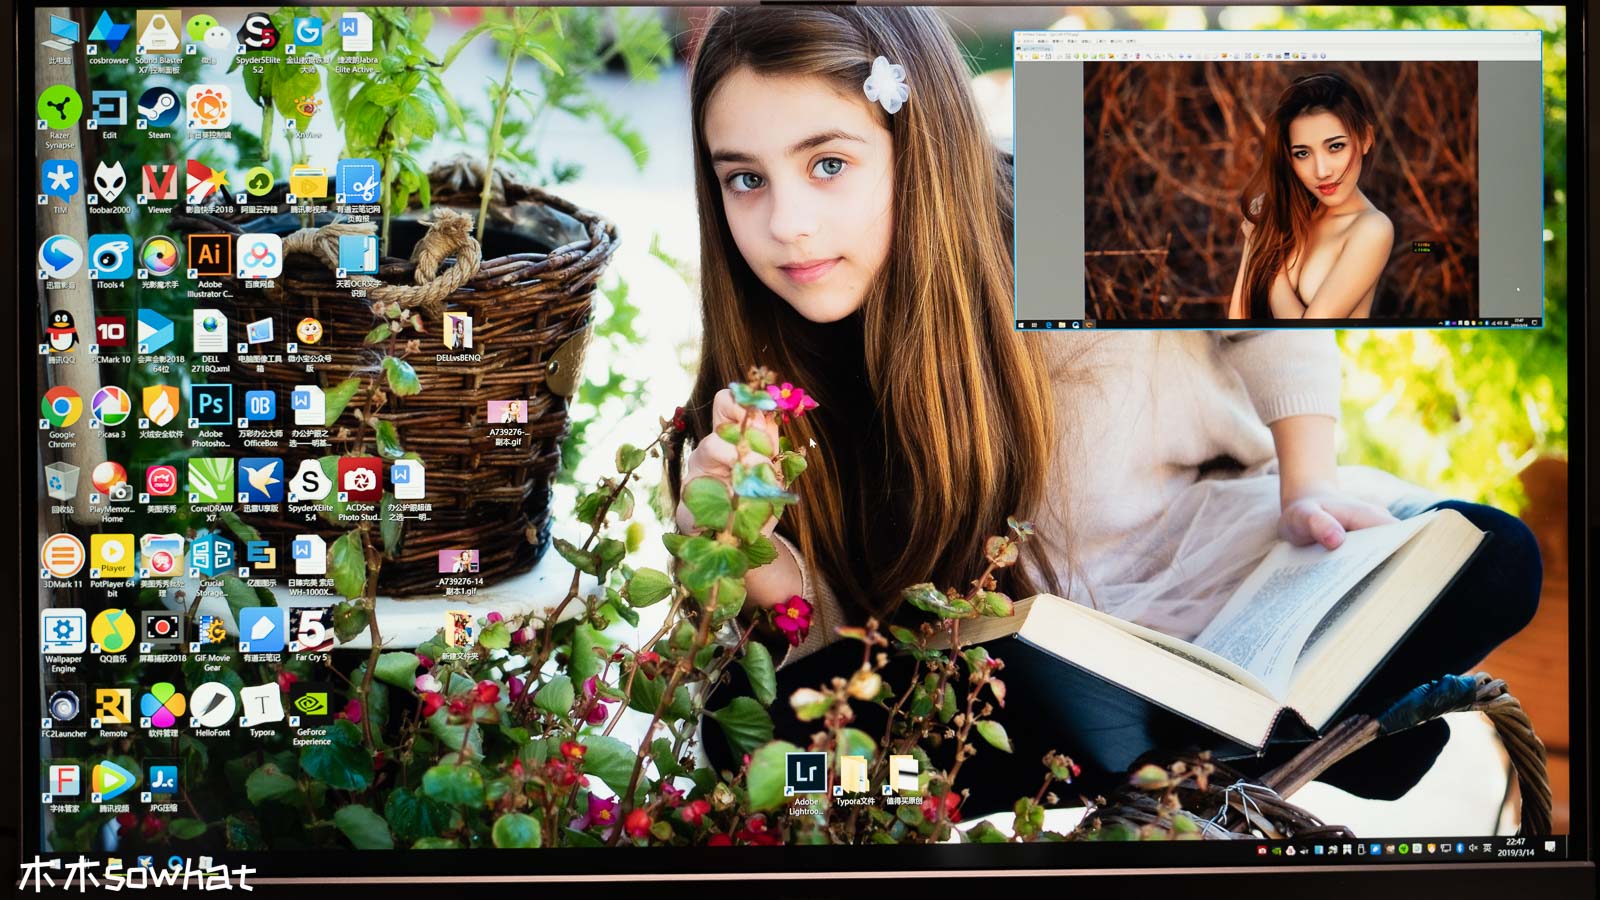Select the OfficeBox desktop icon
Image resolution: width=1600 pixels, height=900 pixels.
tap(260, 417)
